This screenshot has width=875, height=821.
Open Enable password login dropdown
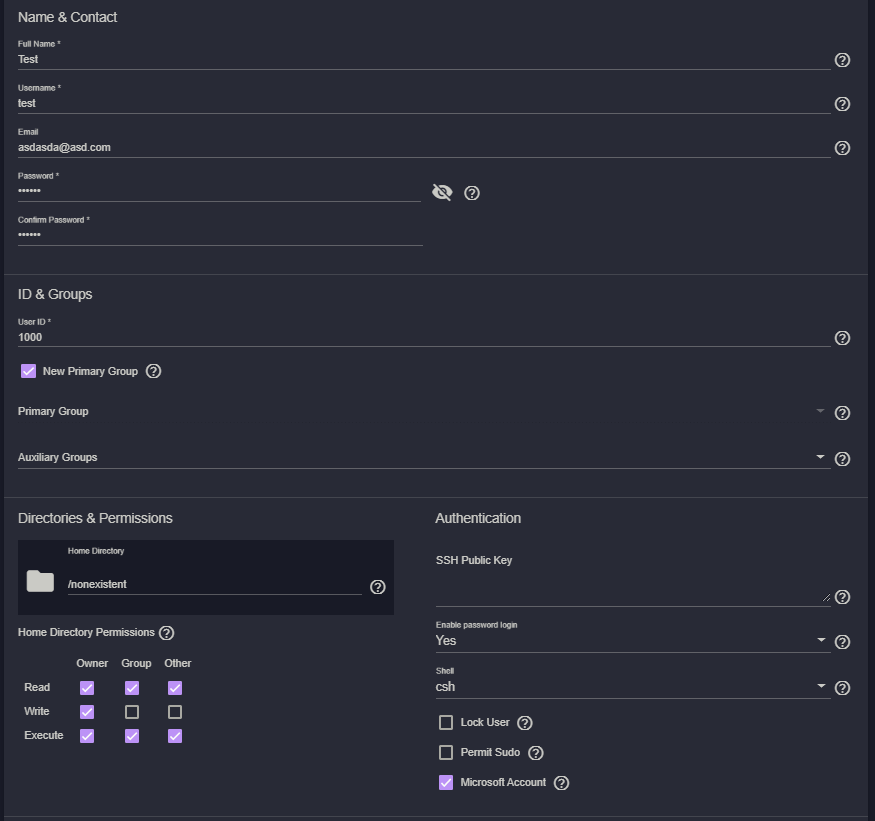click(632, 641)
